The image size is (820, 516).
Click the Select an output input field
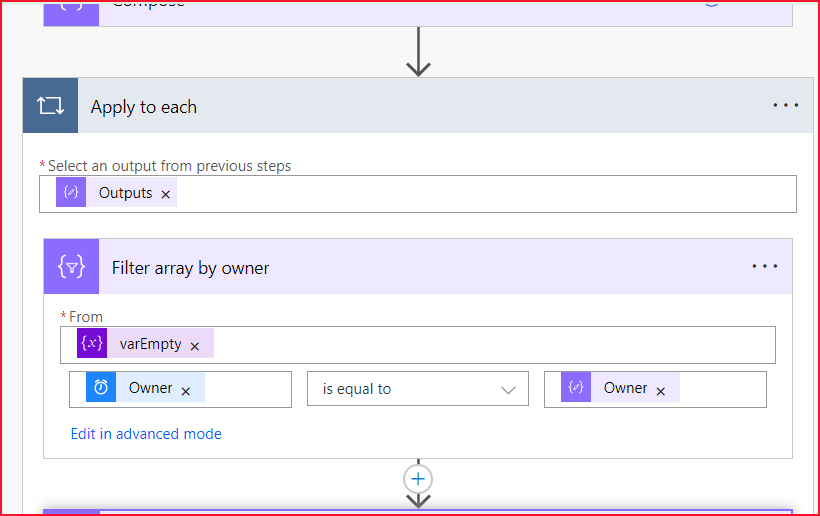418,194
